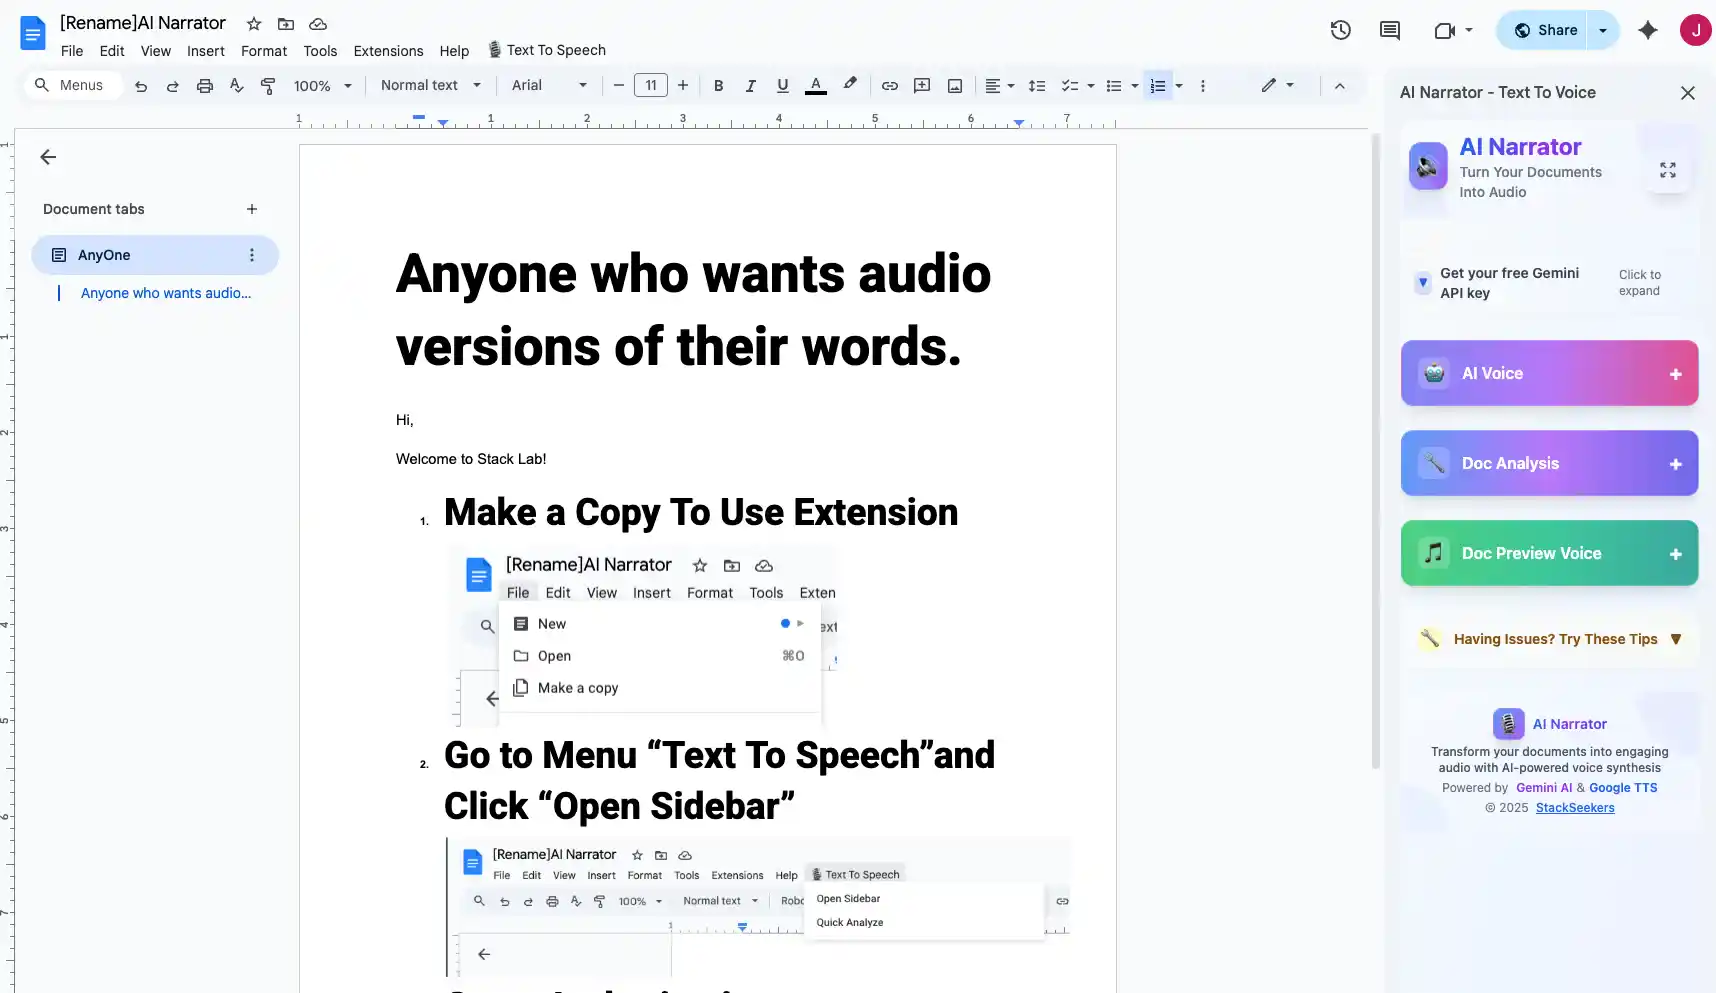Toggle bold formatting
1716x993 pixels.
[718, 86]
